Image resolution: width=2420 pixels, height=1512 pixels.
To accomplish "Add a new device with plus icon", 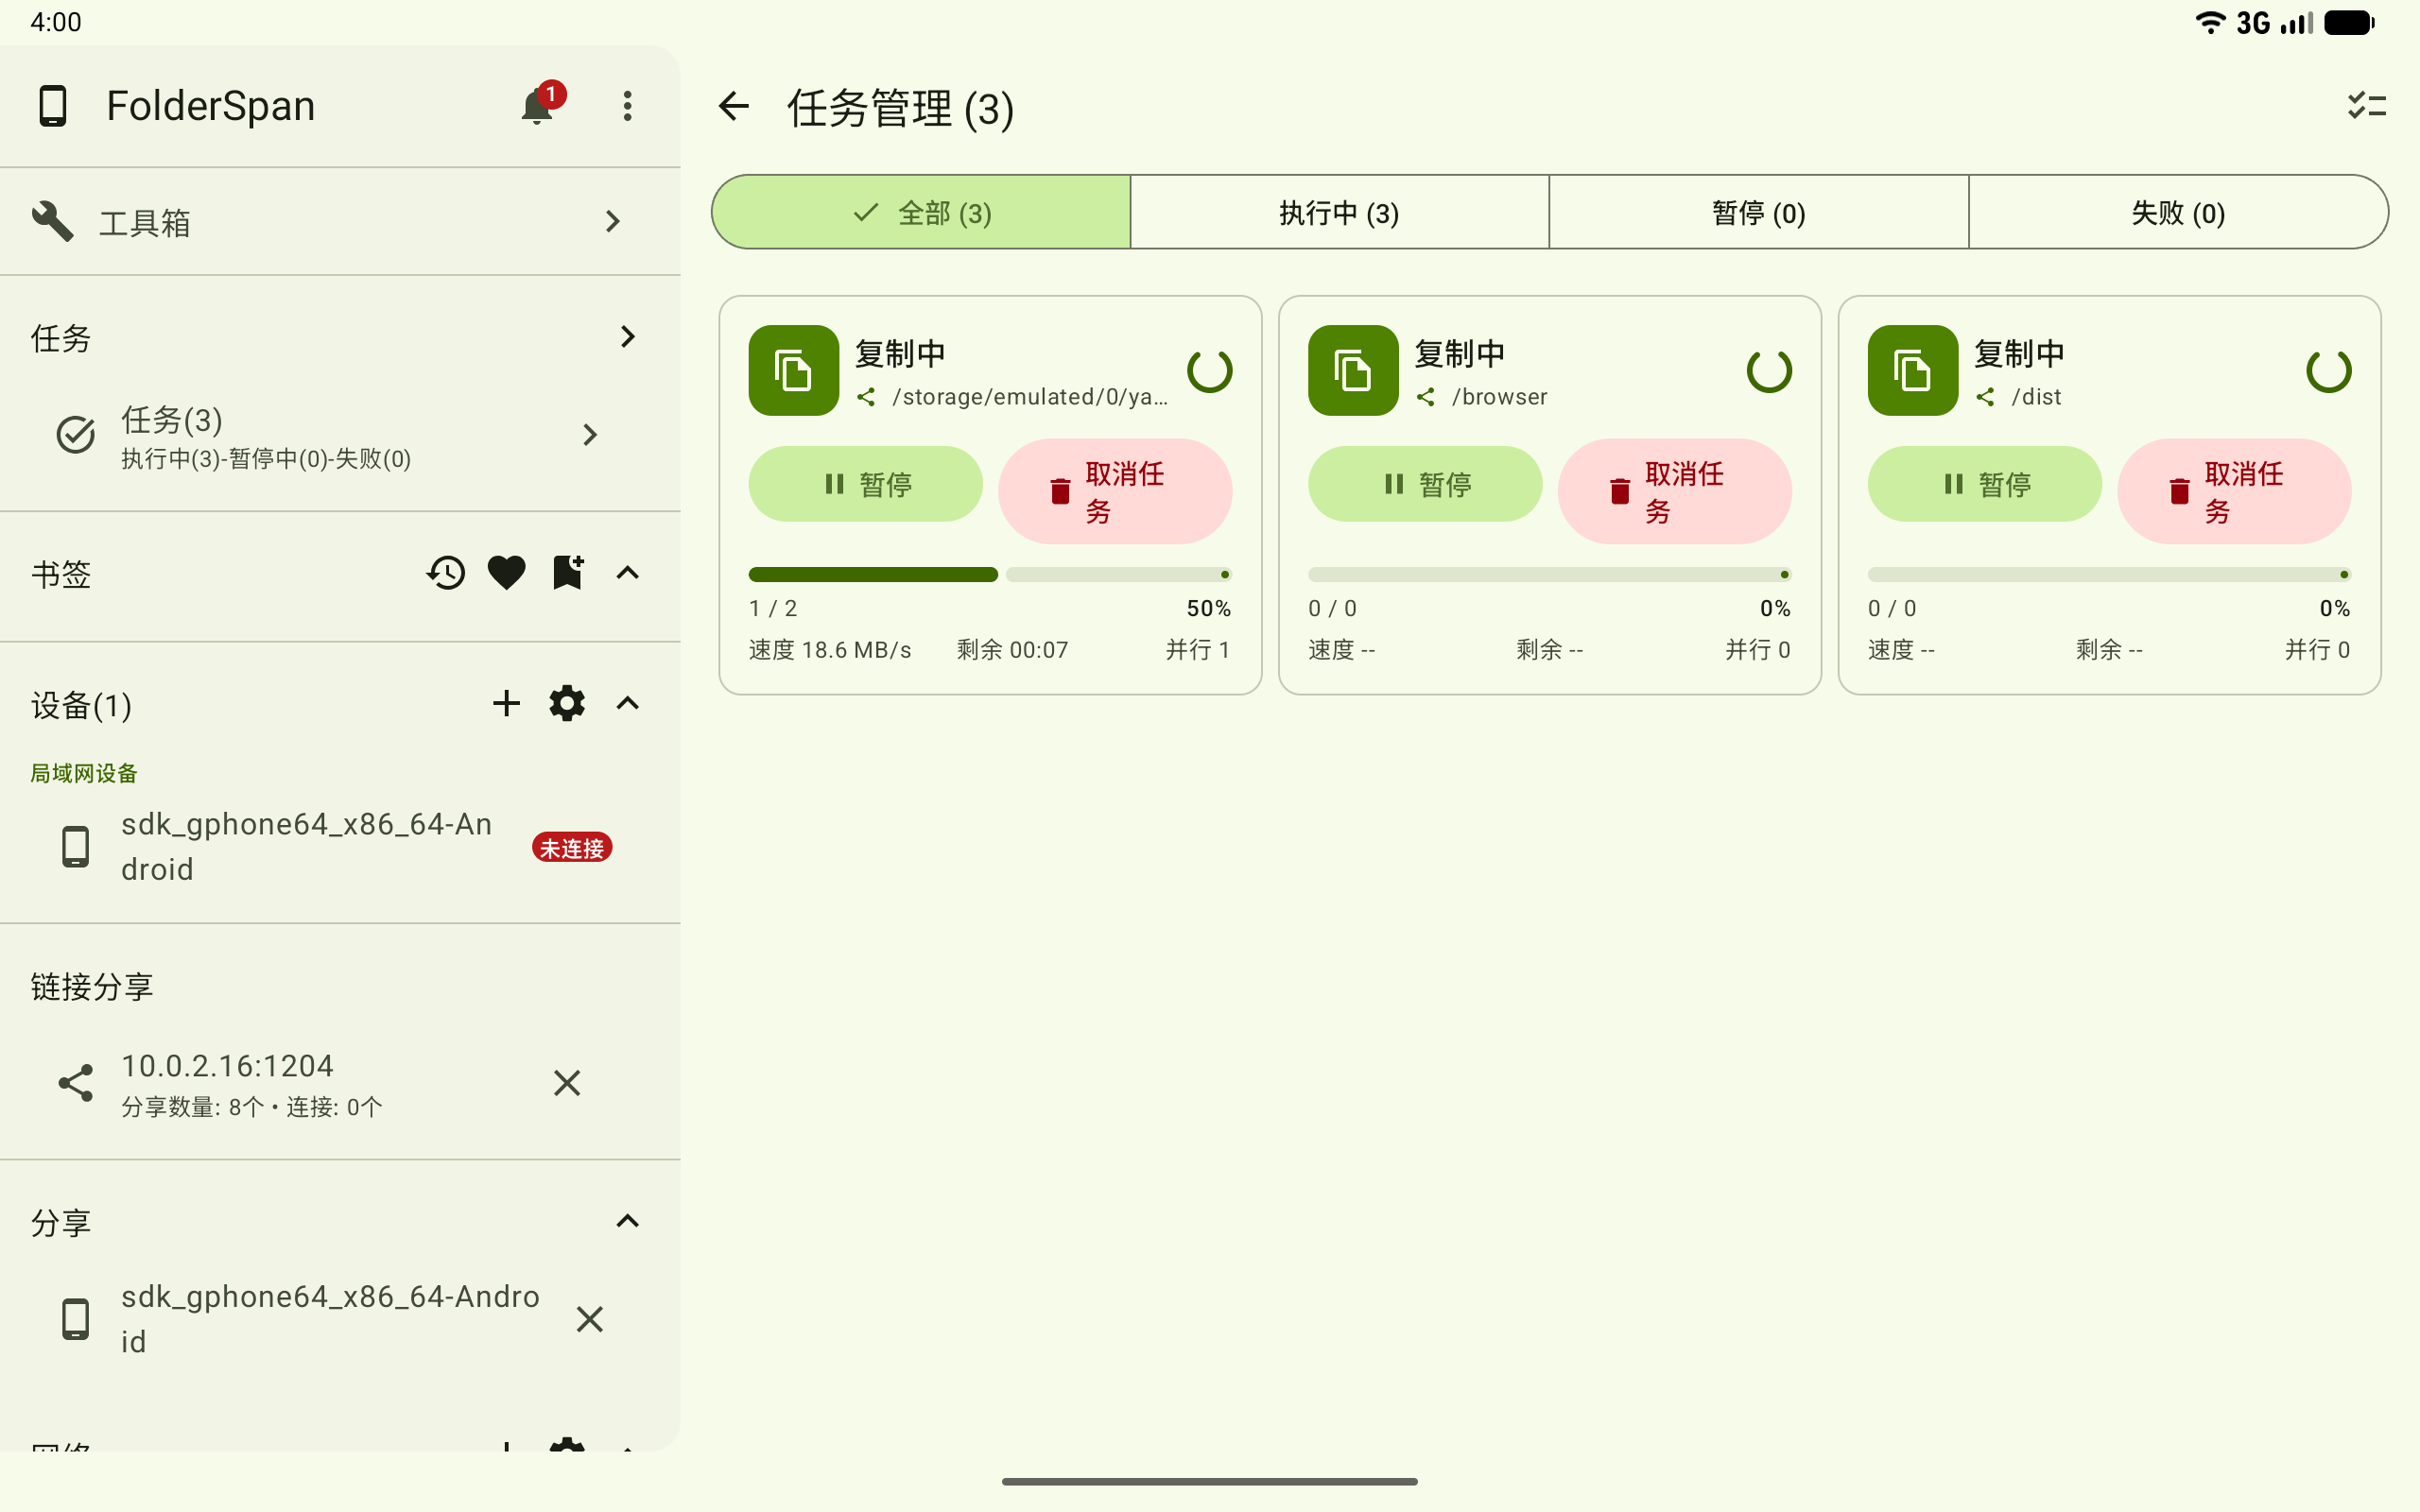I will click(x=507, y=704).
